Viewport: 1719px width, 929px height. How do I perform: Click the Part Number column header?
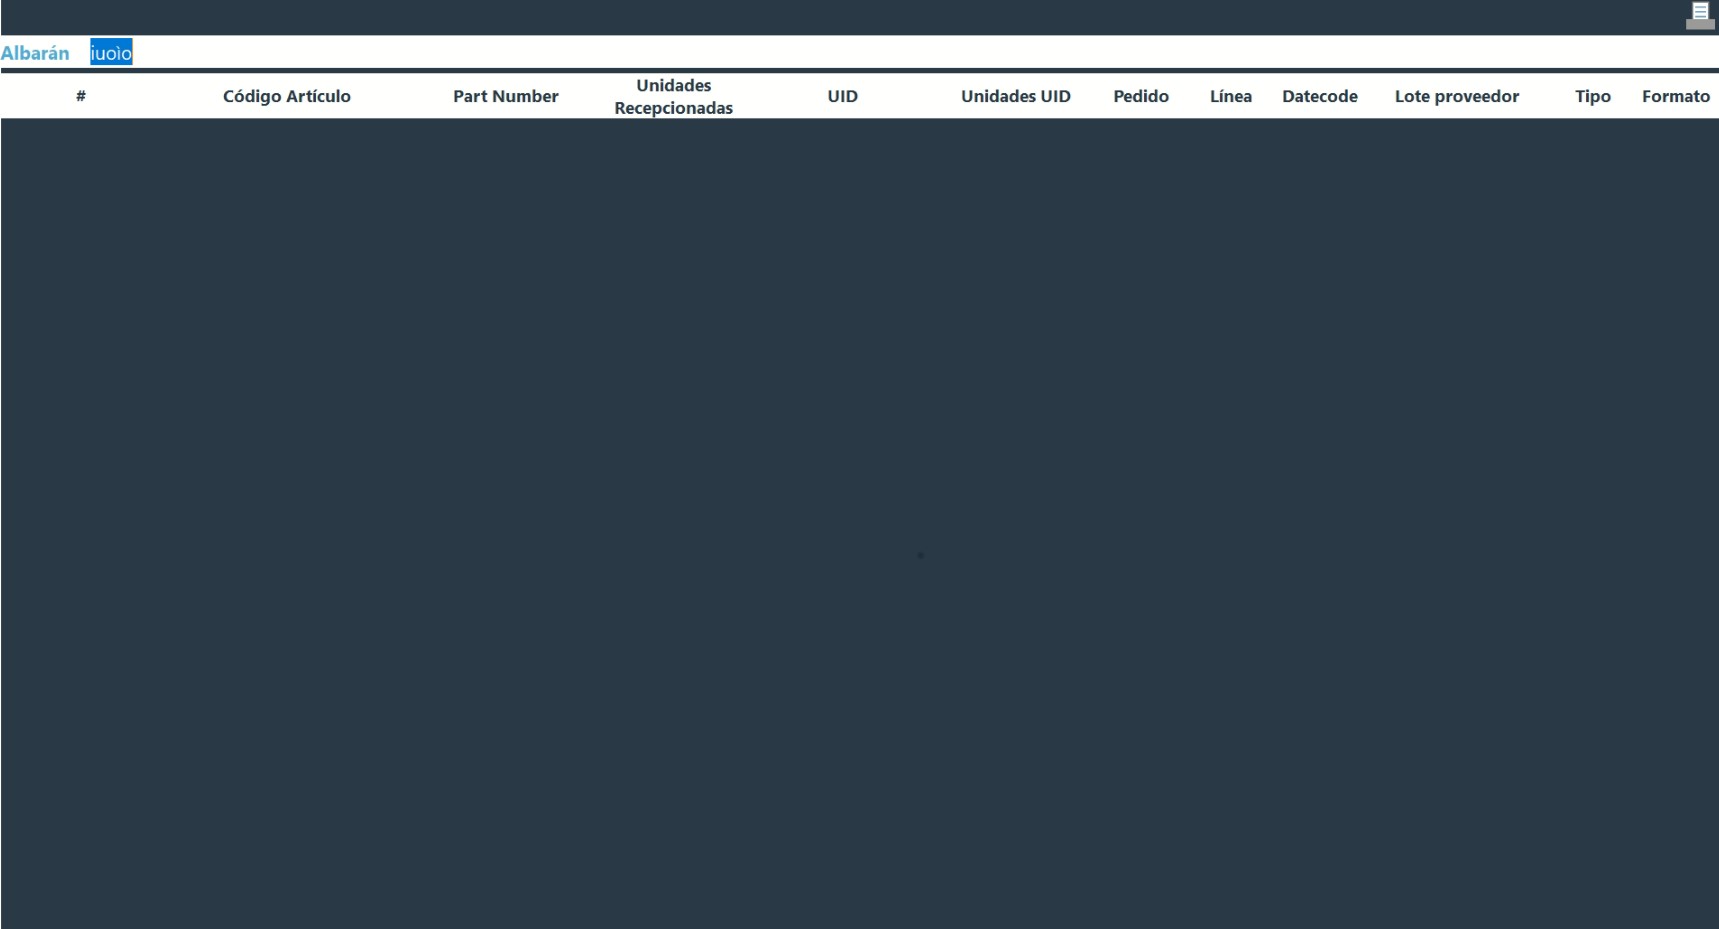point(505,96)
